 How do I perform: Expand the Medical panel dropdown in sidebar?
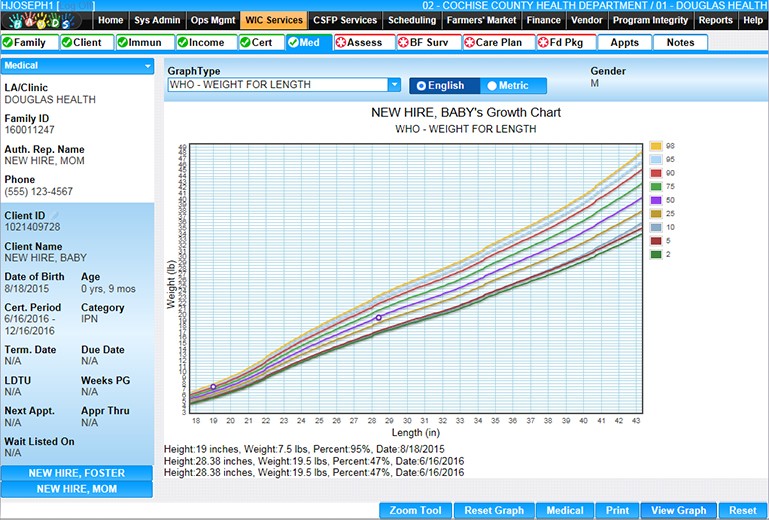(148, 66)
